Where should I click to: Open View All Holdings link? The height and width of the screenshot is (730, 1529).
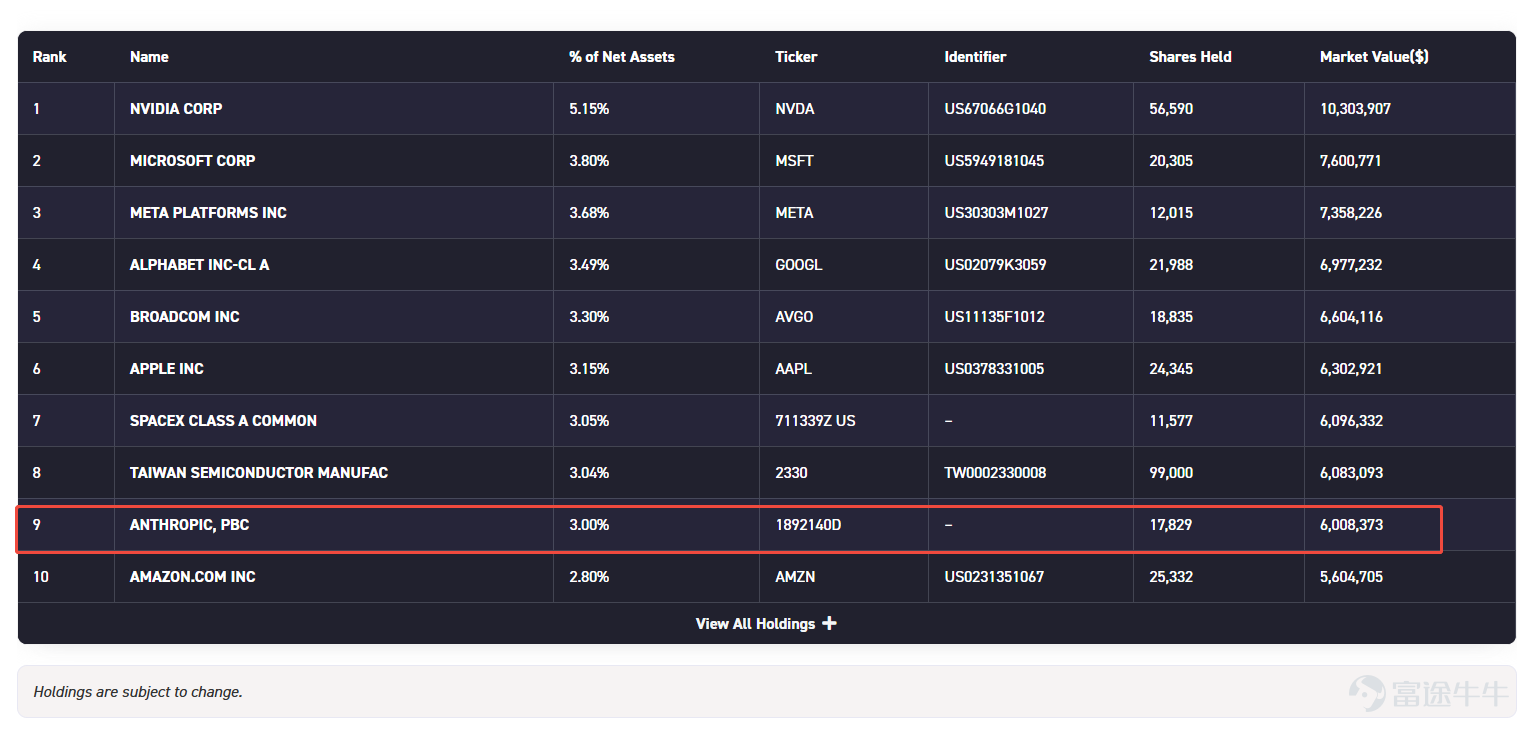(x=766, y=623)
